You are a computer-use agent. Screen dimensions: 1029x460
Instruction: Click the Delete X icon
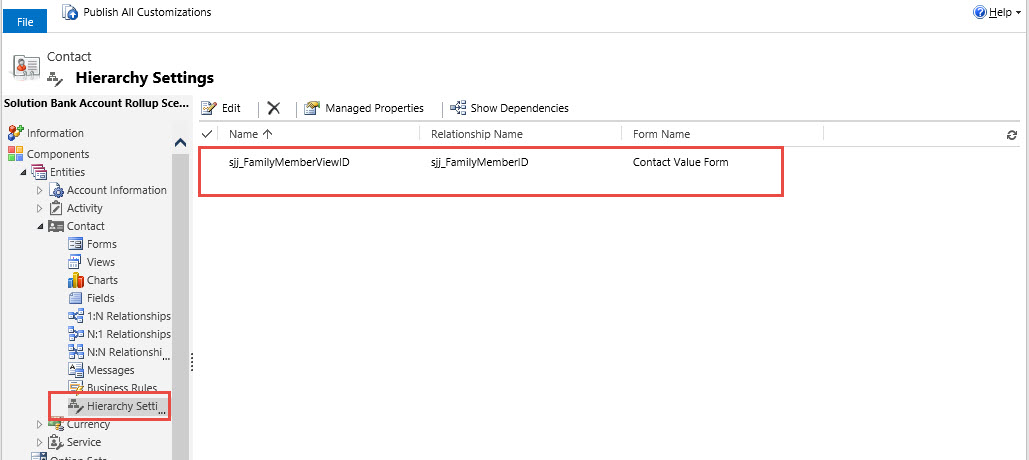(274, 108)
